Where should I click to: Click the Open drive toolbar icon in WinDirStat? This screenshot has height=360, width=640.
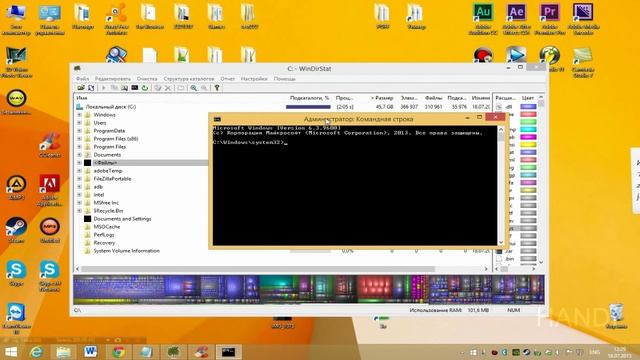81,88
